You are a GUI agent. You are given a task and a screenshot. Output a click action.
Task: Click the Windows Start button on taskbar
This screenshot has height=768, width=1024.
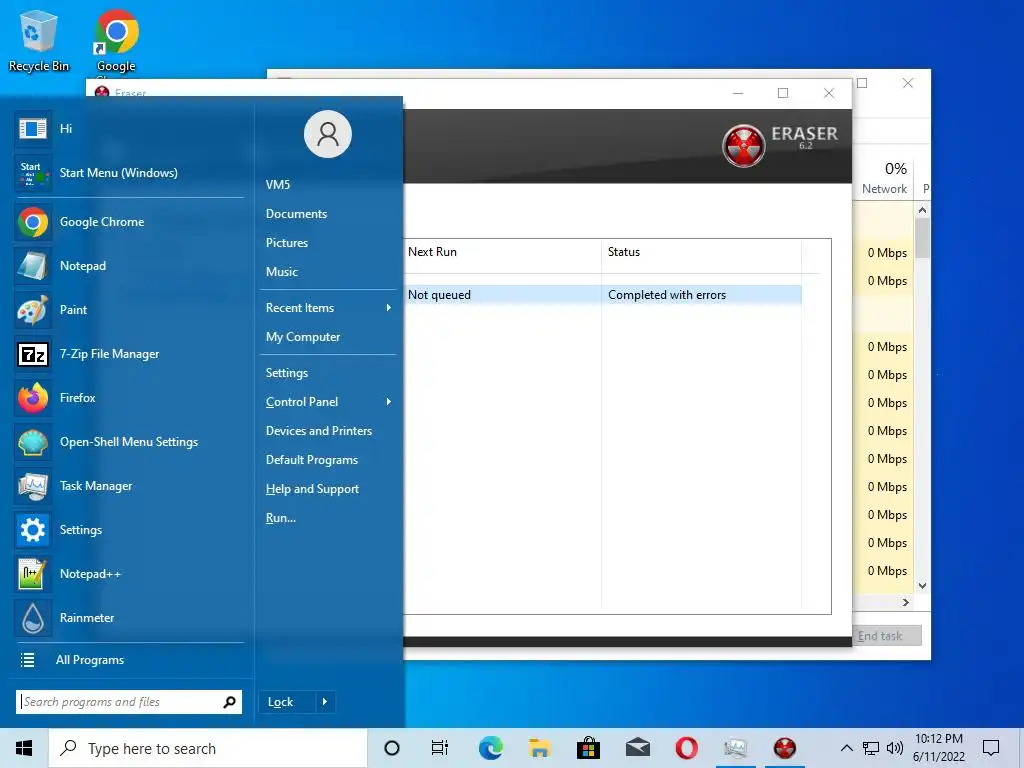coord(24,748)
